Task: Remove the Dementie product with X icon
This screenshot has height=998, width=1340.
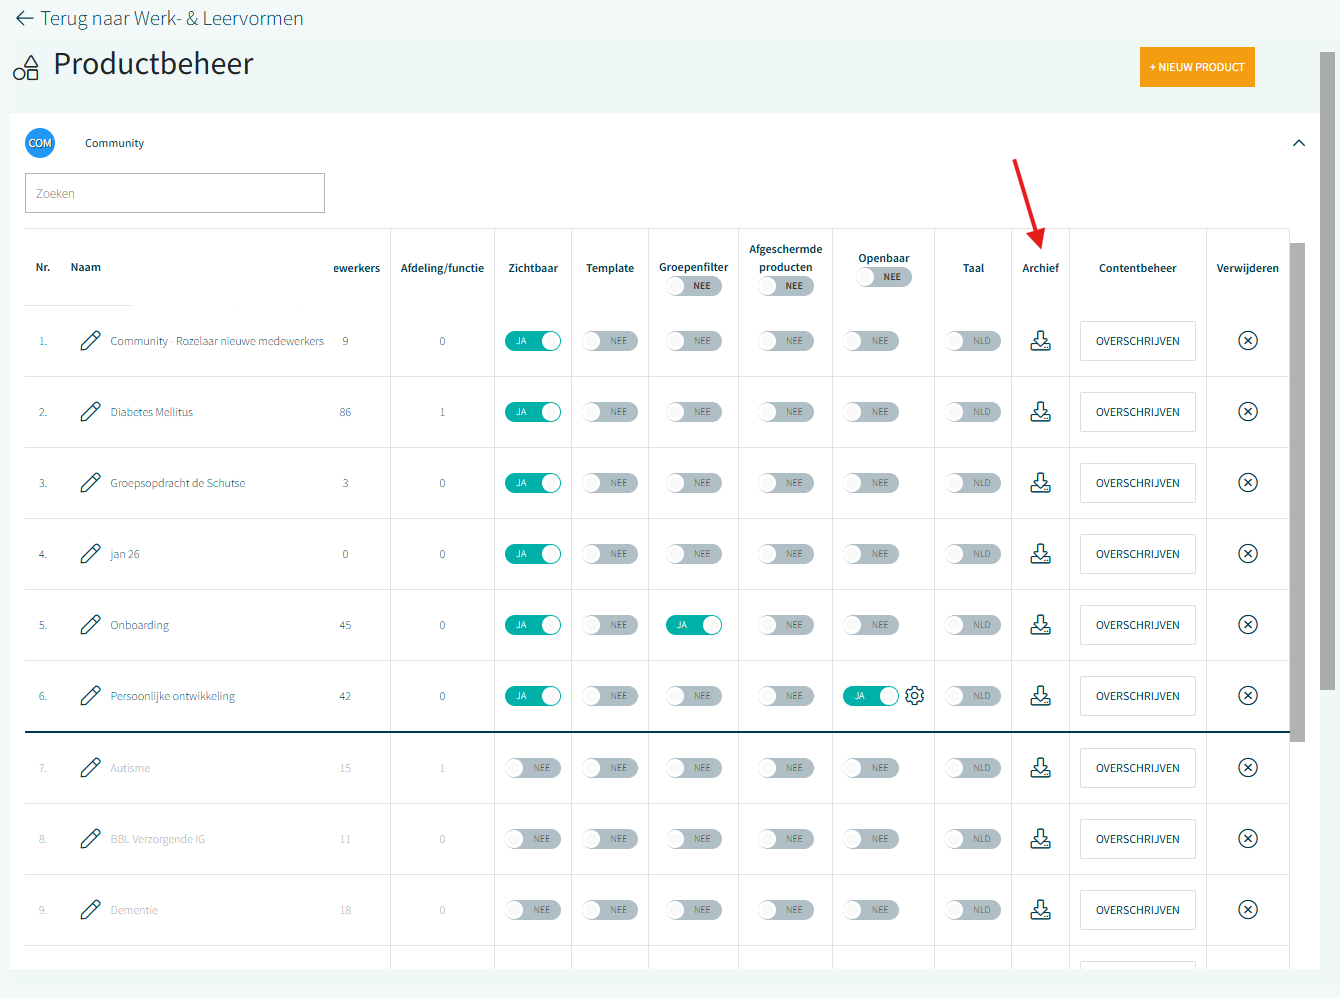Action: [1247, 910]
